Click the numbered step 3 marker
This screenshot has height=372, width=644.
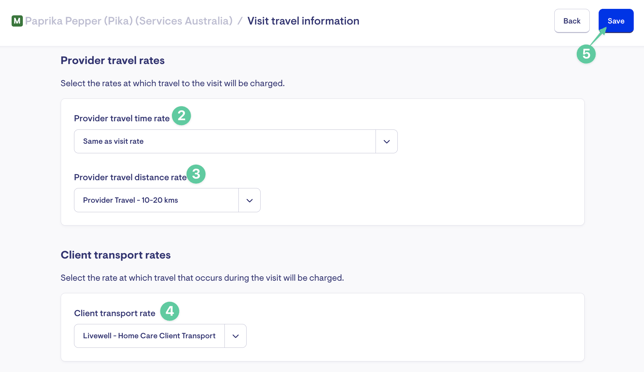[x=196, y=174]
